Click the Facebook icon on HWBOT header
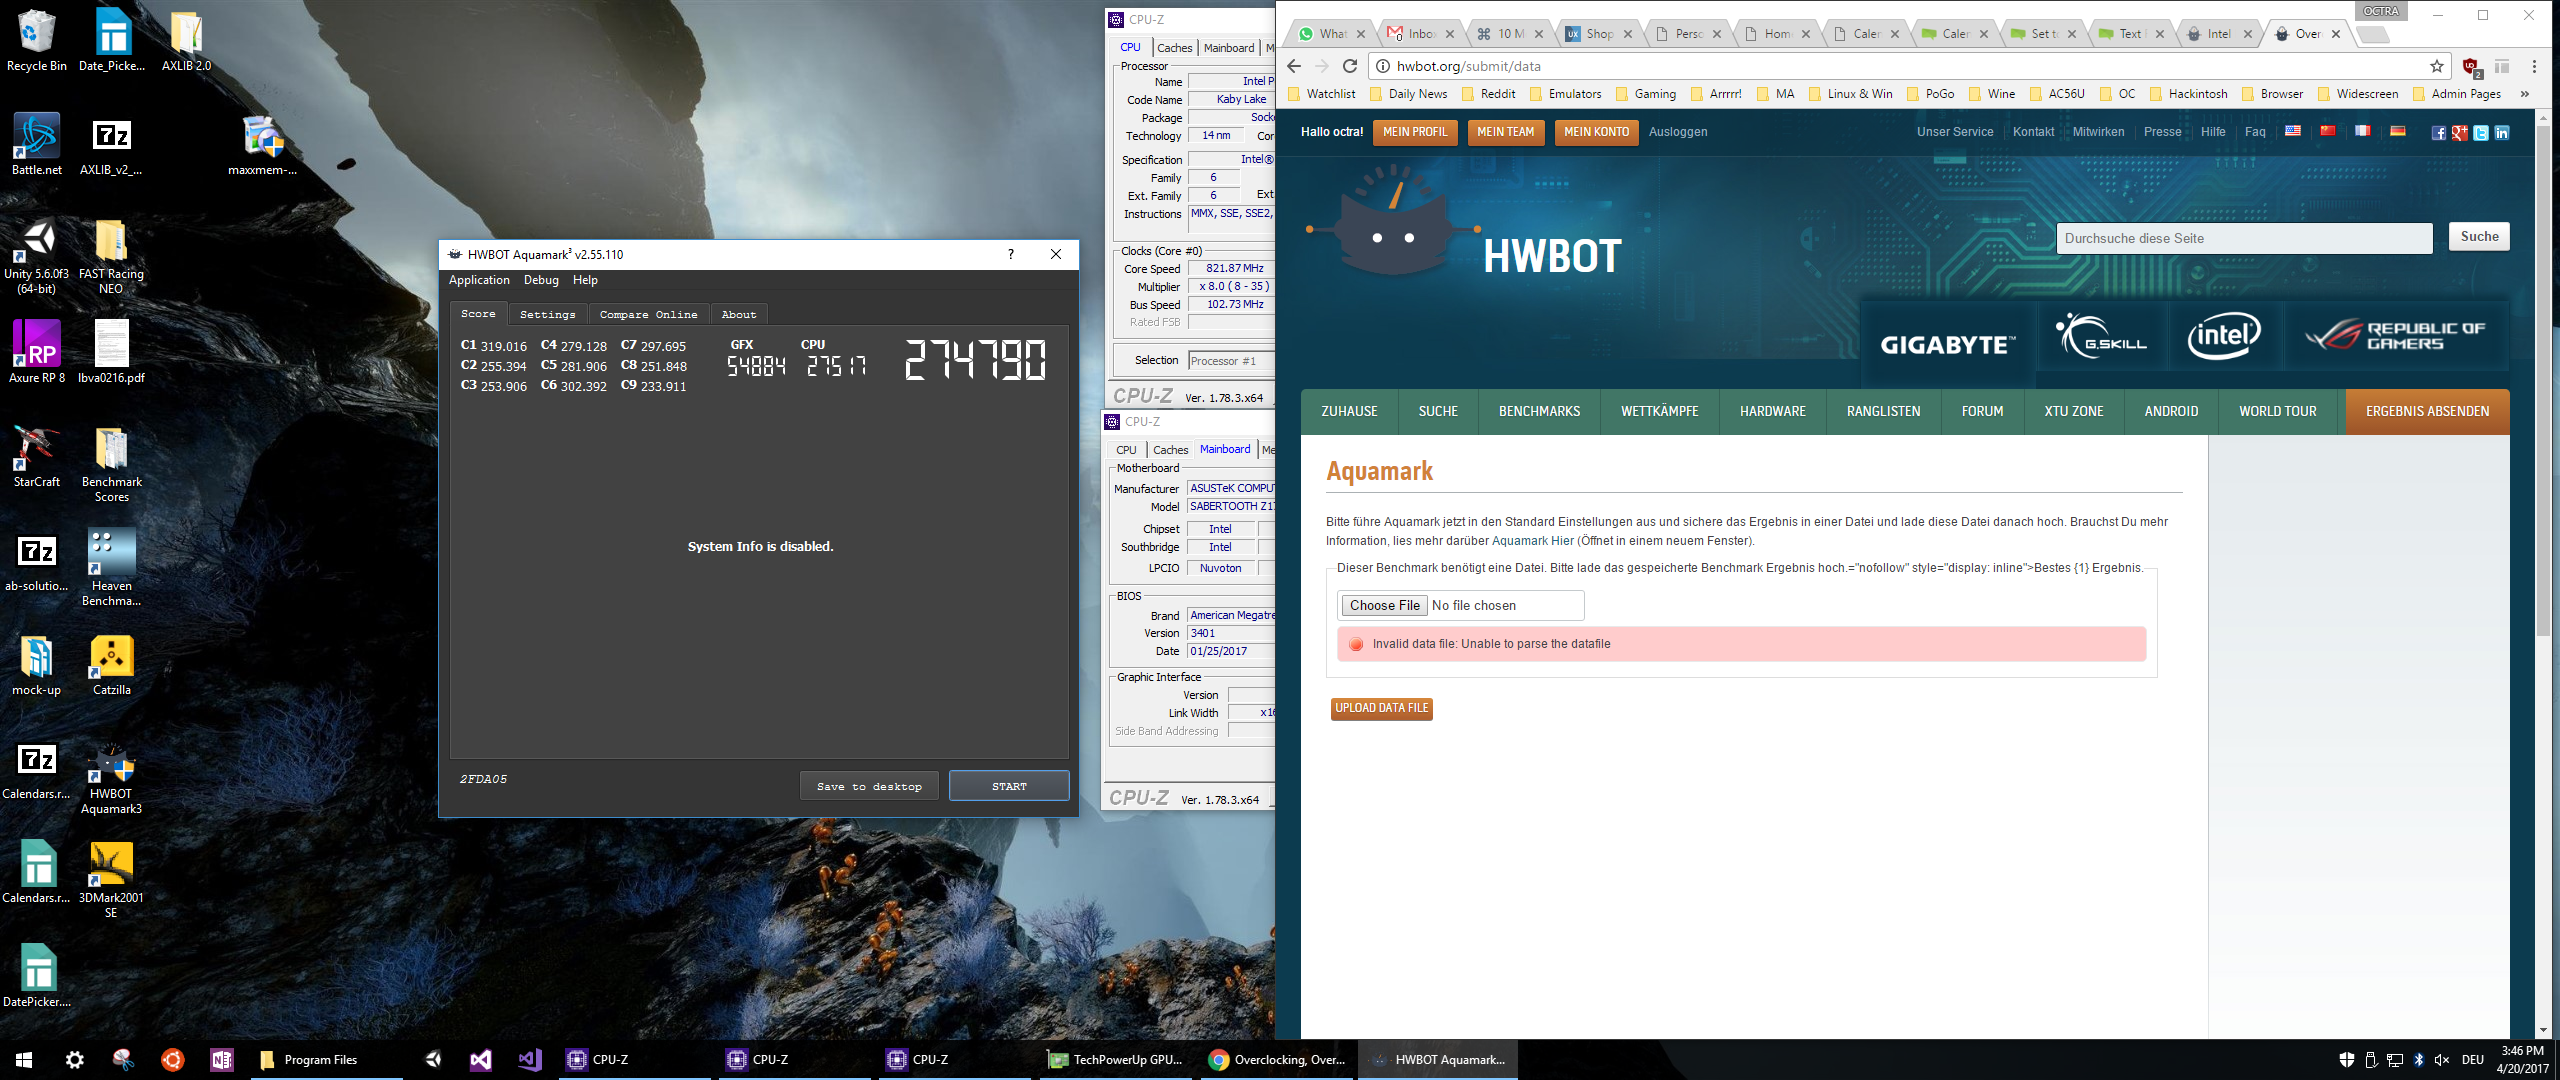 coord(2439,133)
